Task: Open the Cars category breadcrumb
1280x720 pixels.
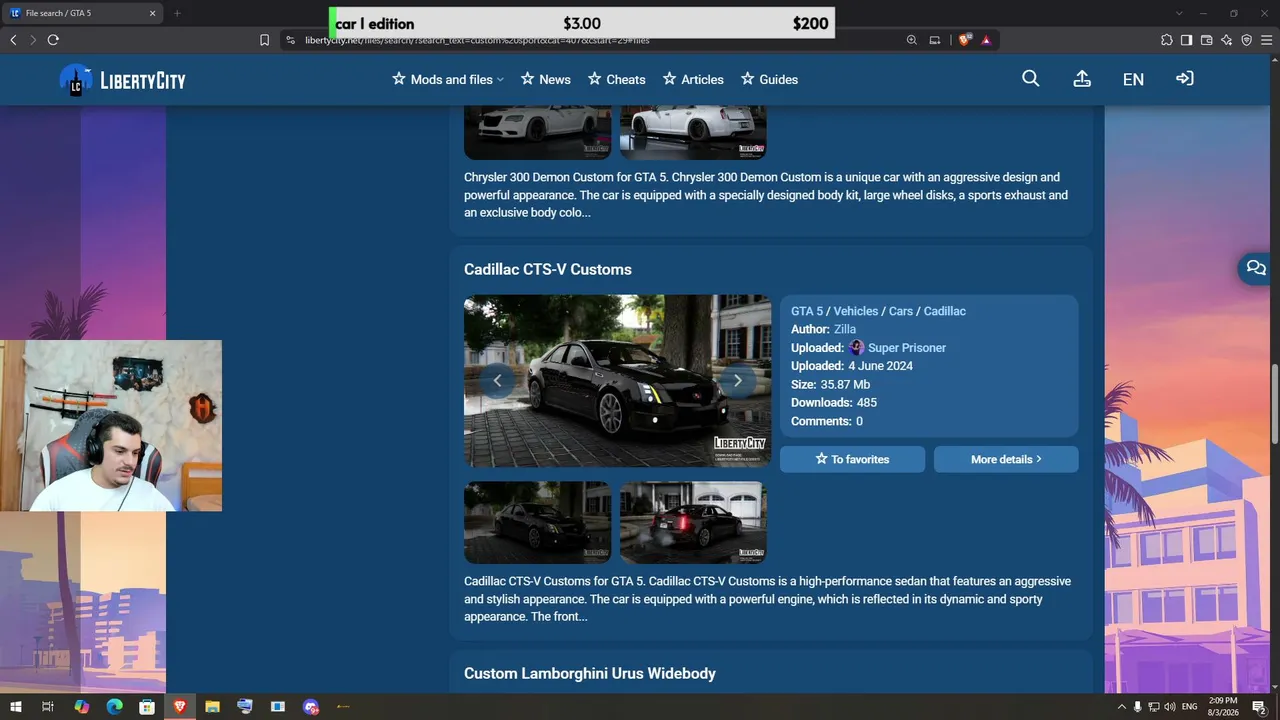Action: click(x=901, y=311)
